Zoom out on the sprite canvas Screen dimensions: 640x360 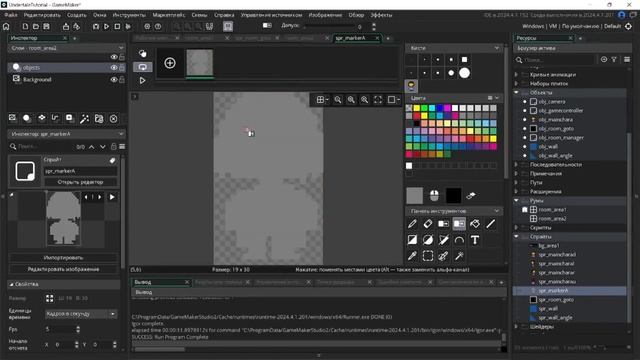[338, 100]
